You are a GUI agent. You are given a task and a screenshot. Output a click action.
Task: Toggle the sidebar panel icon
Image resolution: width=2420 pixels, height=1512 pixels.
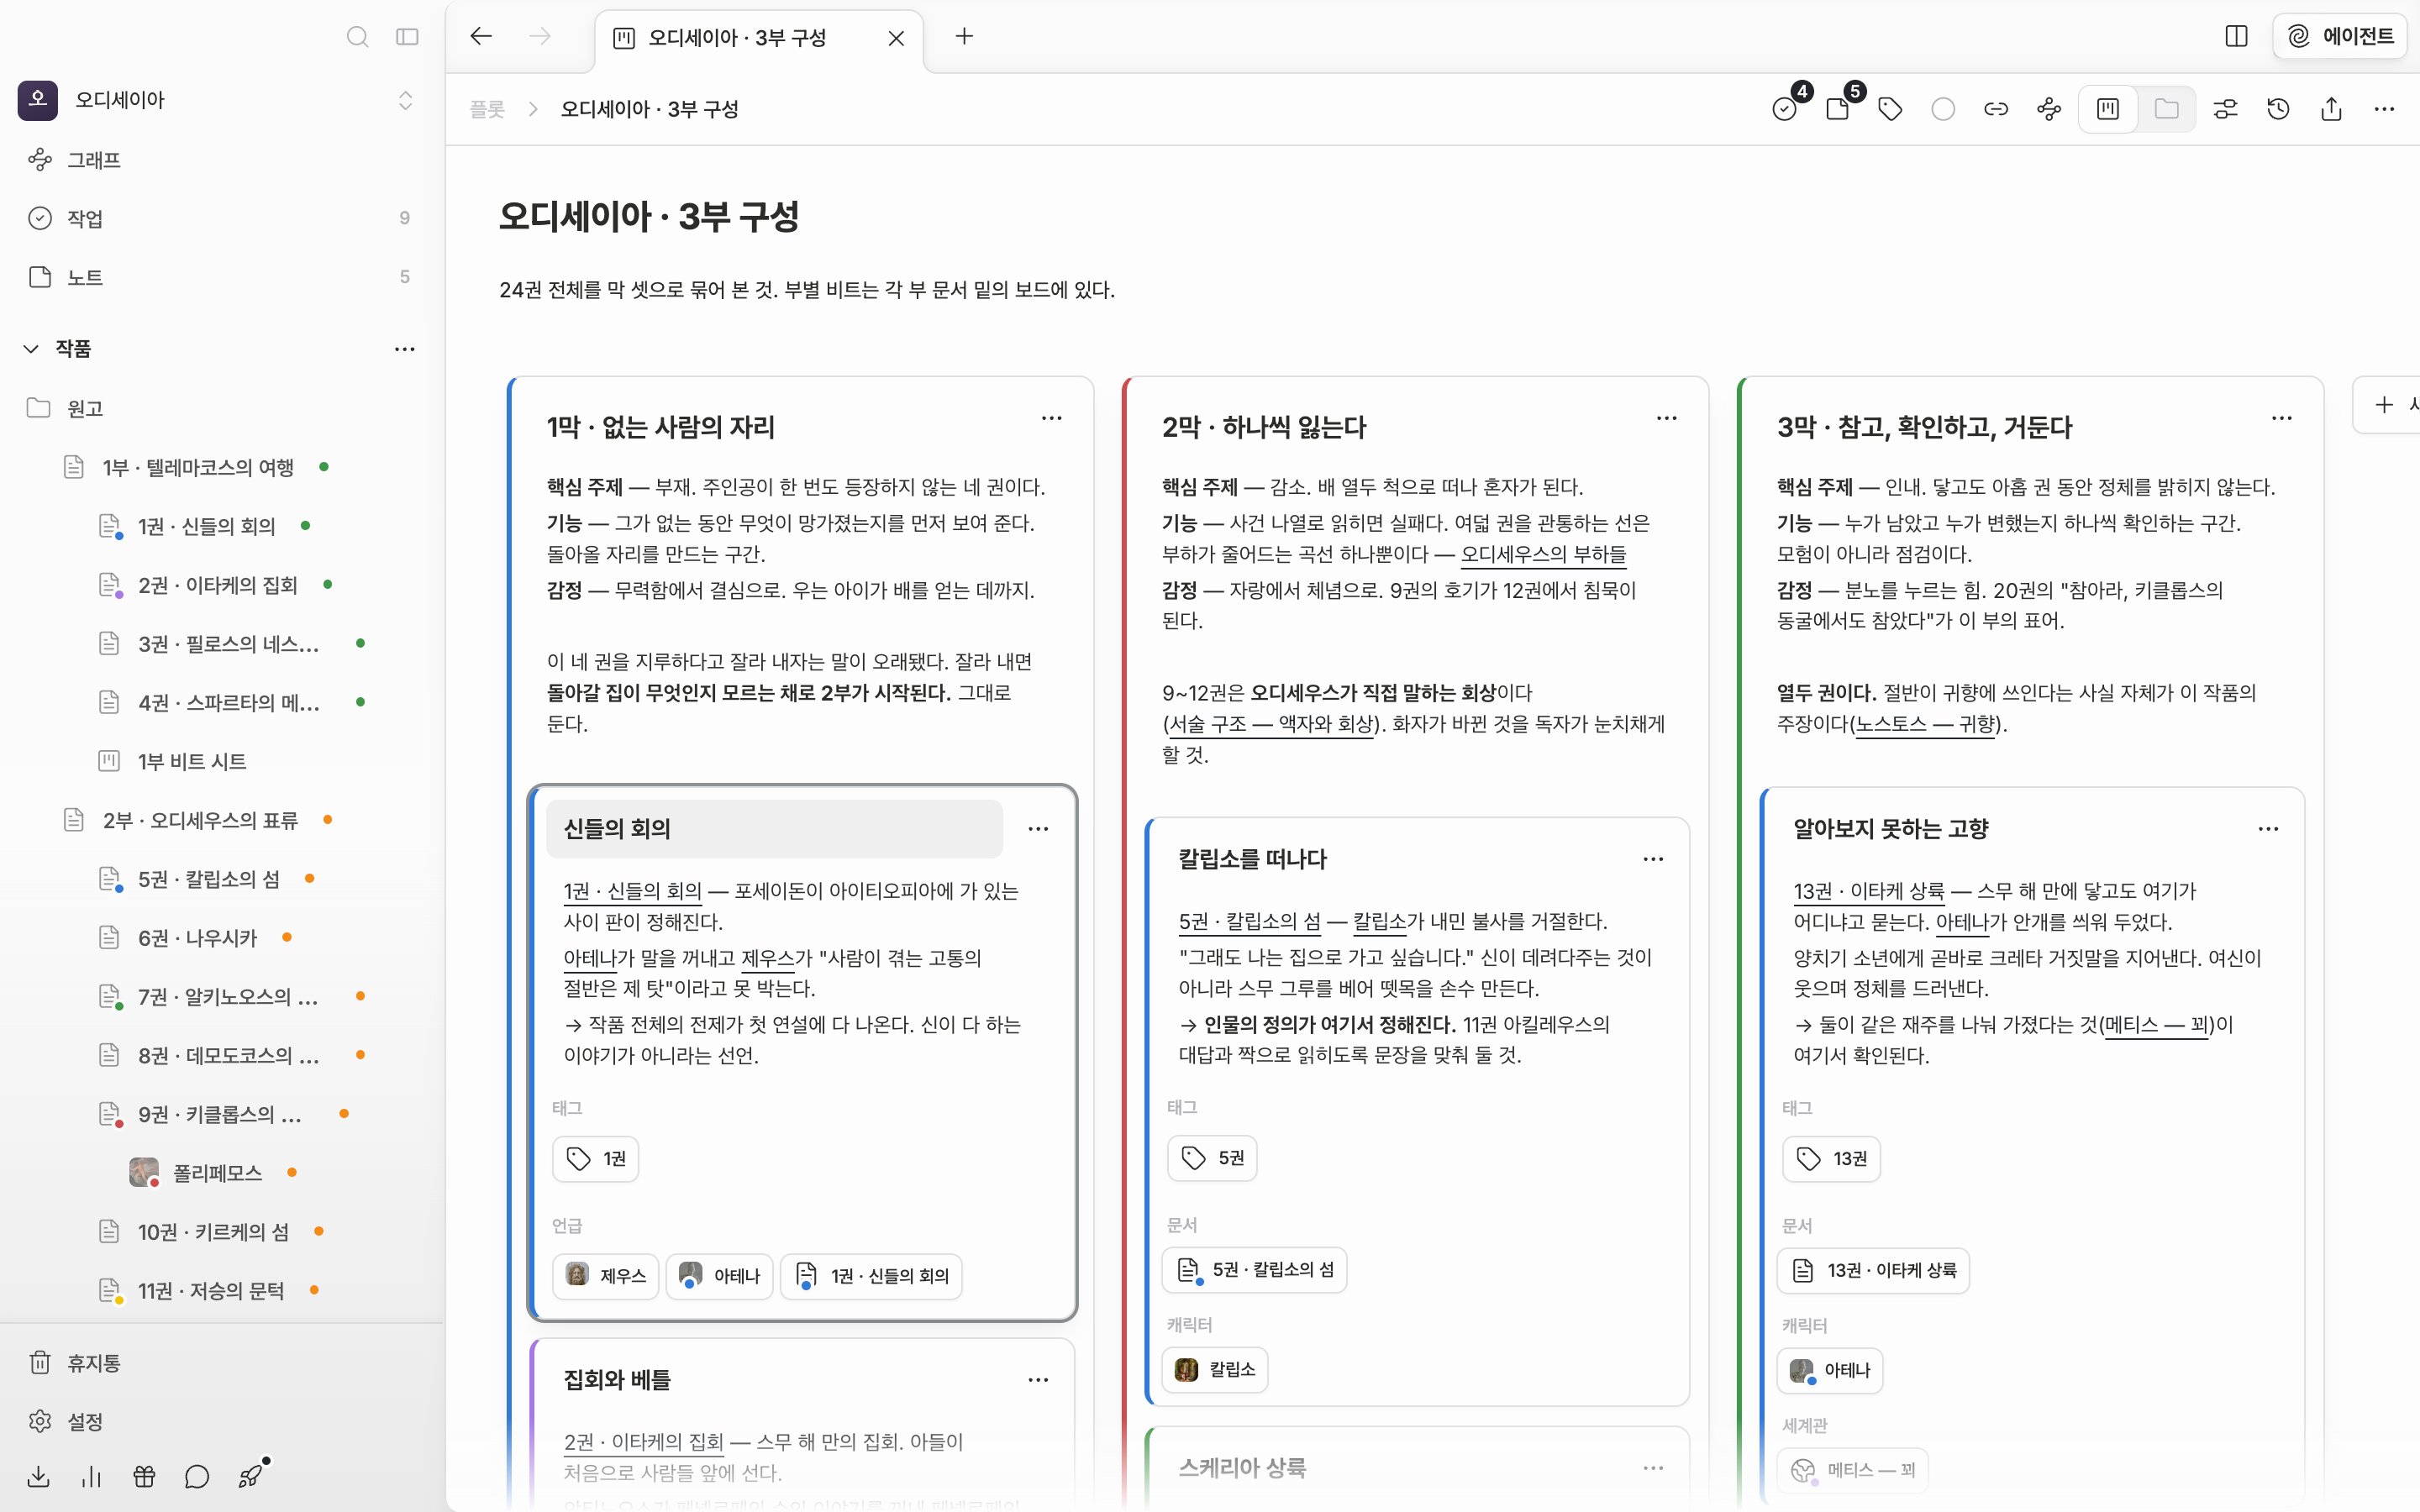pos(407,37)
